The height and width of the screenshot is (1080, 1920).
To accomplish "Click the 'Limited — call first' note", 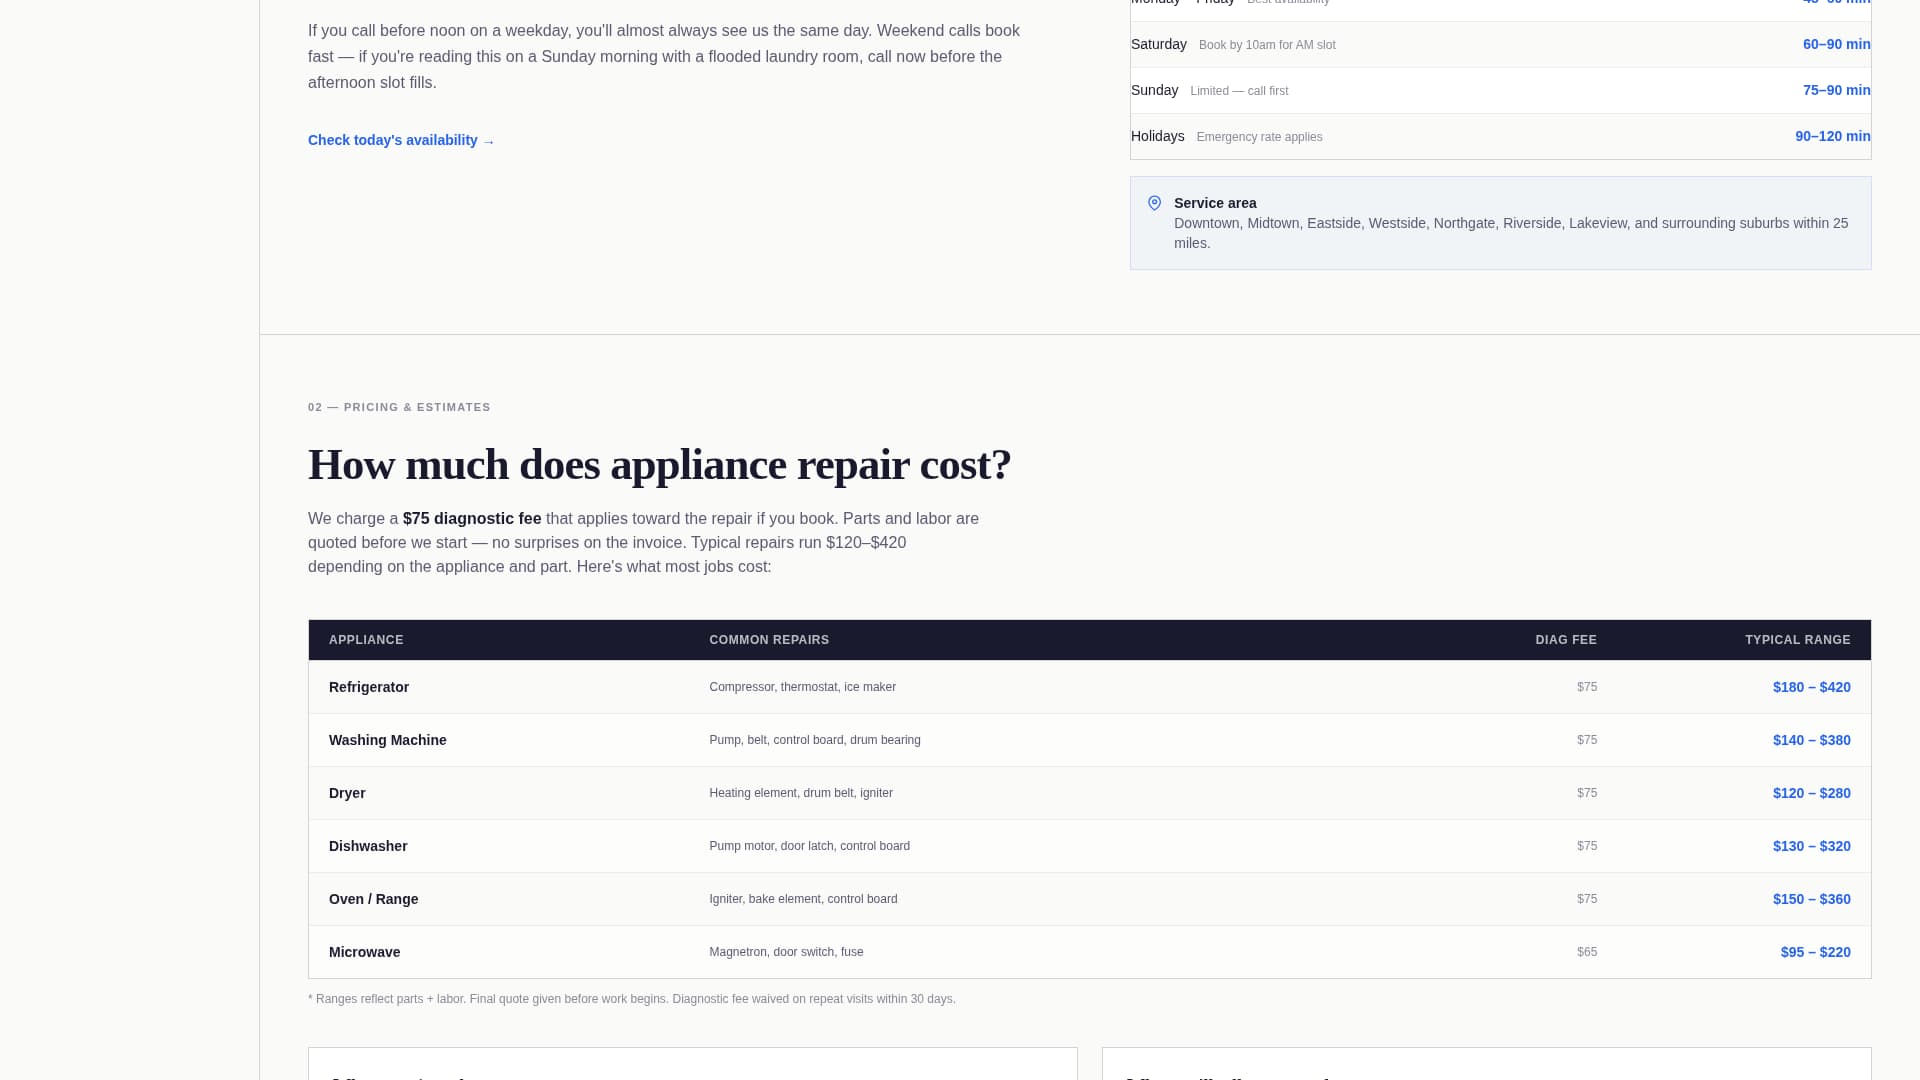I will click(x=1239, y=91).
